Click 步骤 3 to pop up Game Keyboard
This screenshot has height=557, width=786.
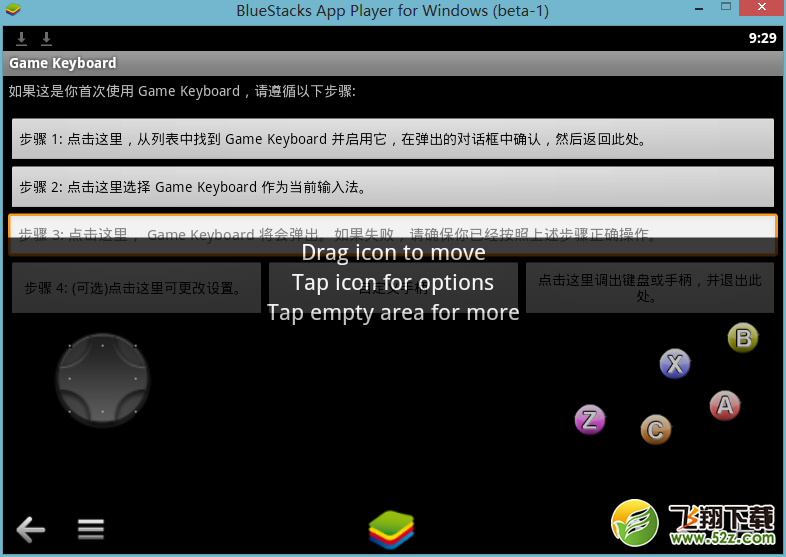(393, 235)
